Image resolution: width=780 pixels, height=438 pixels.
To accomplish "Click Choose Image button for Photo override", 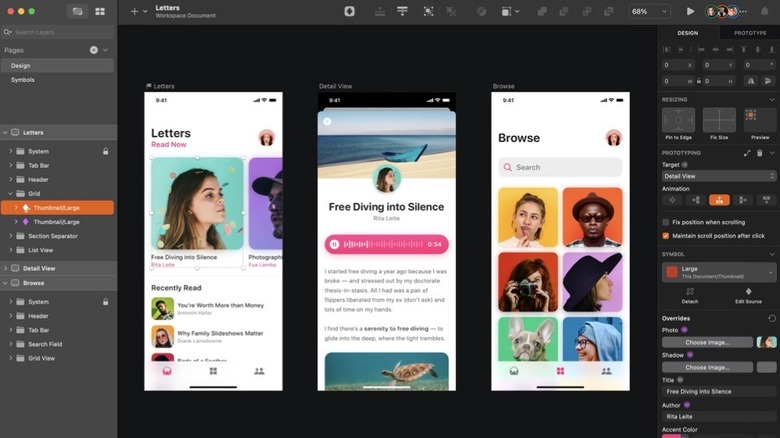I will click(707, 342).
